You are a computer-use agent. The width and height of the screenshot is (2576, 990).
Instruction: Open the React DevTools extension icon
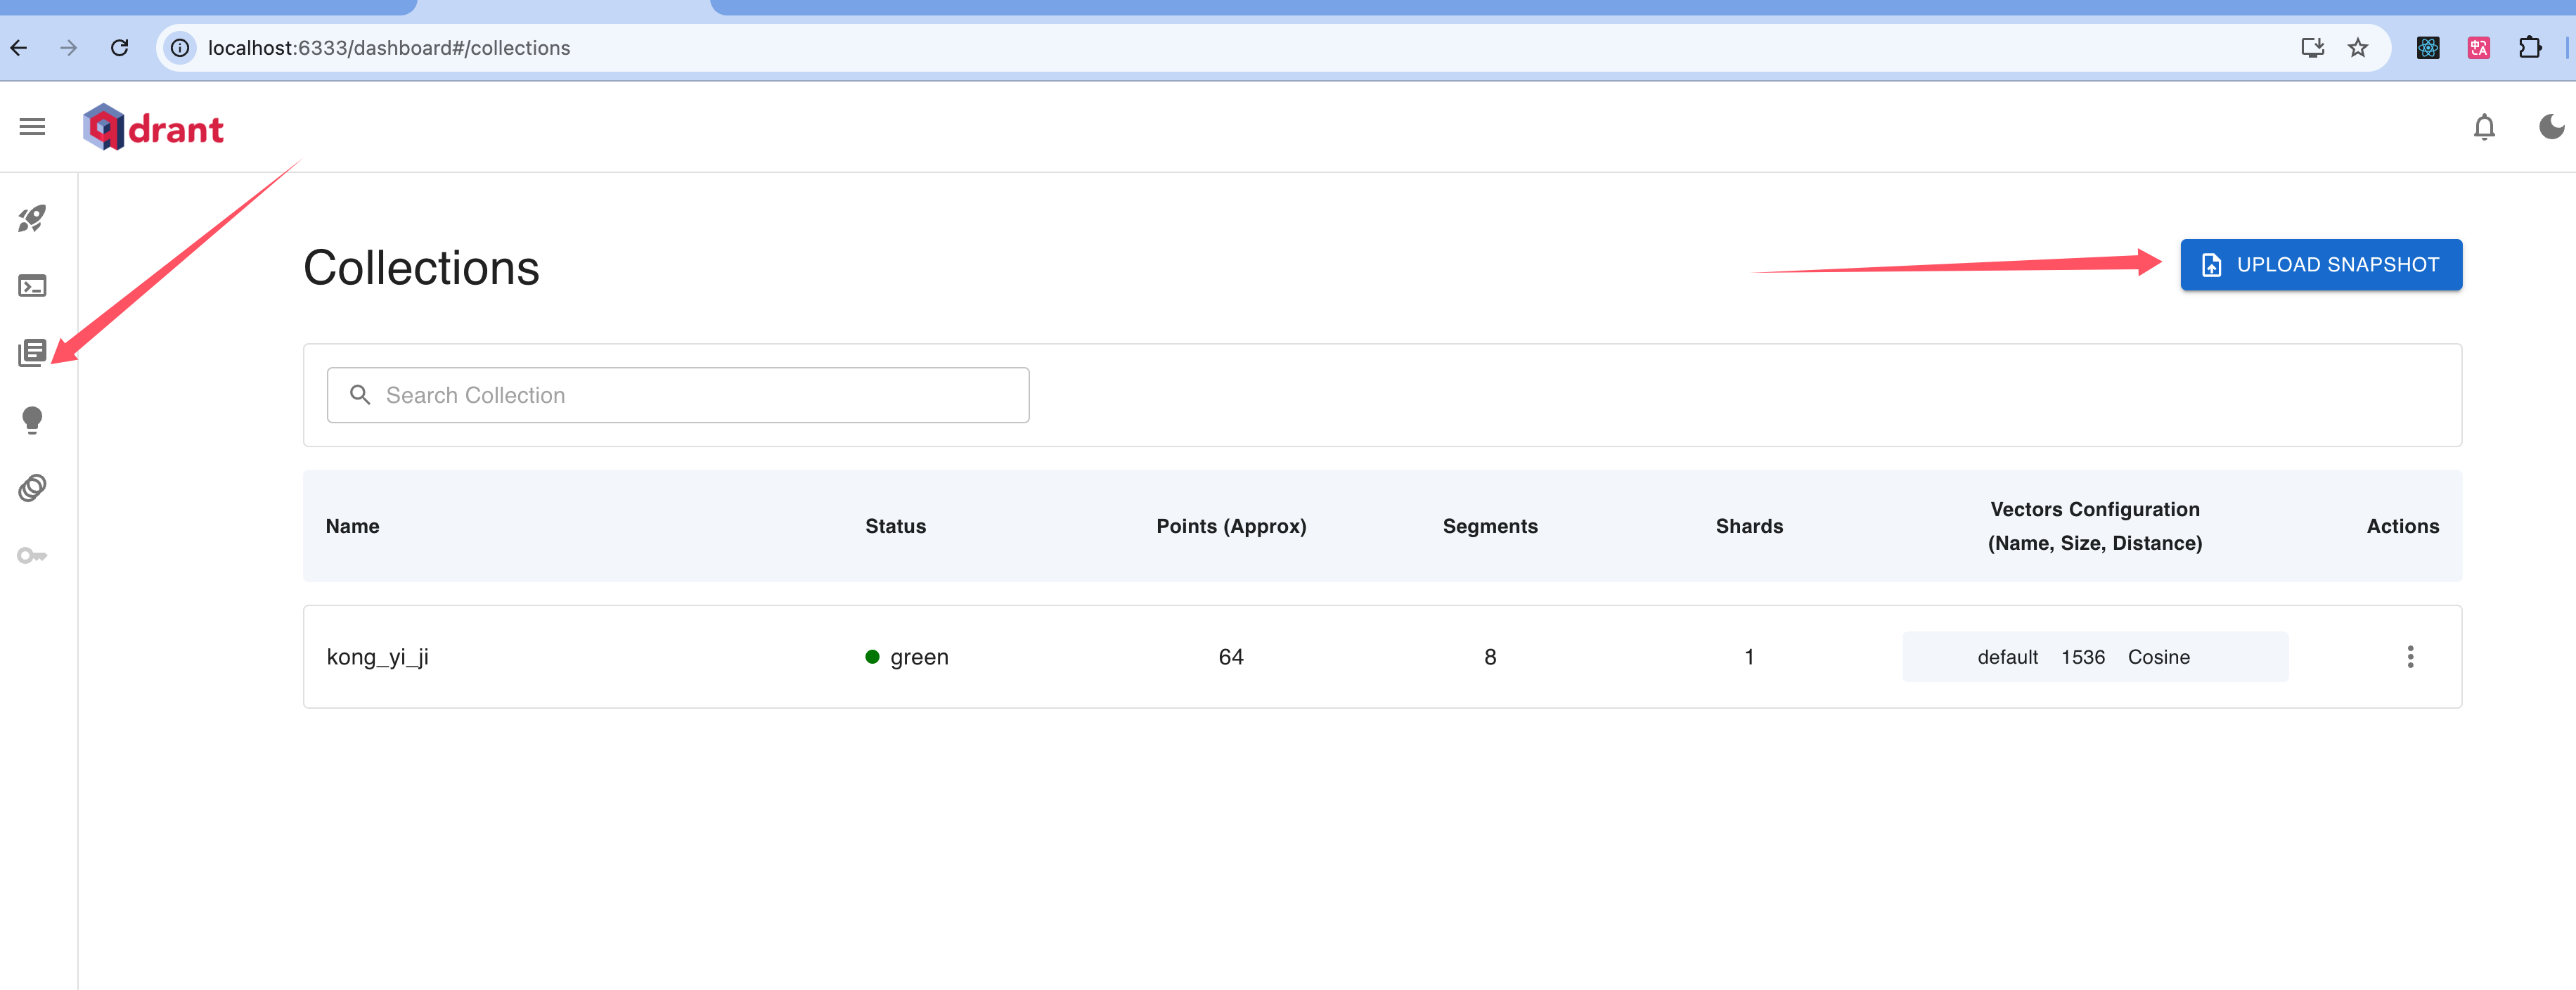click(x=2428, y=48)
